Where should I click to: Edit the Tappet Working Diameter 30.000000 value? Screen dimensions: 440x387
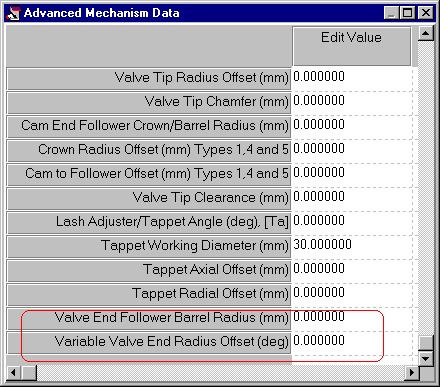pyautogui.click(x=352, y=247)
